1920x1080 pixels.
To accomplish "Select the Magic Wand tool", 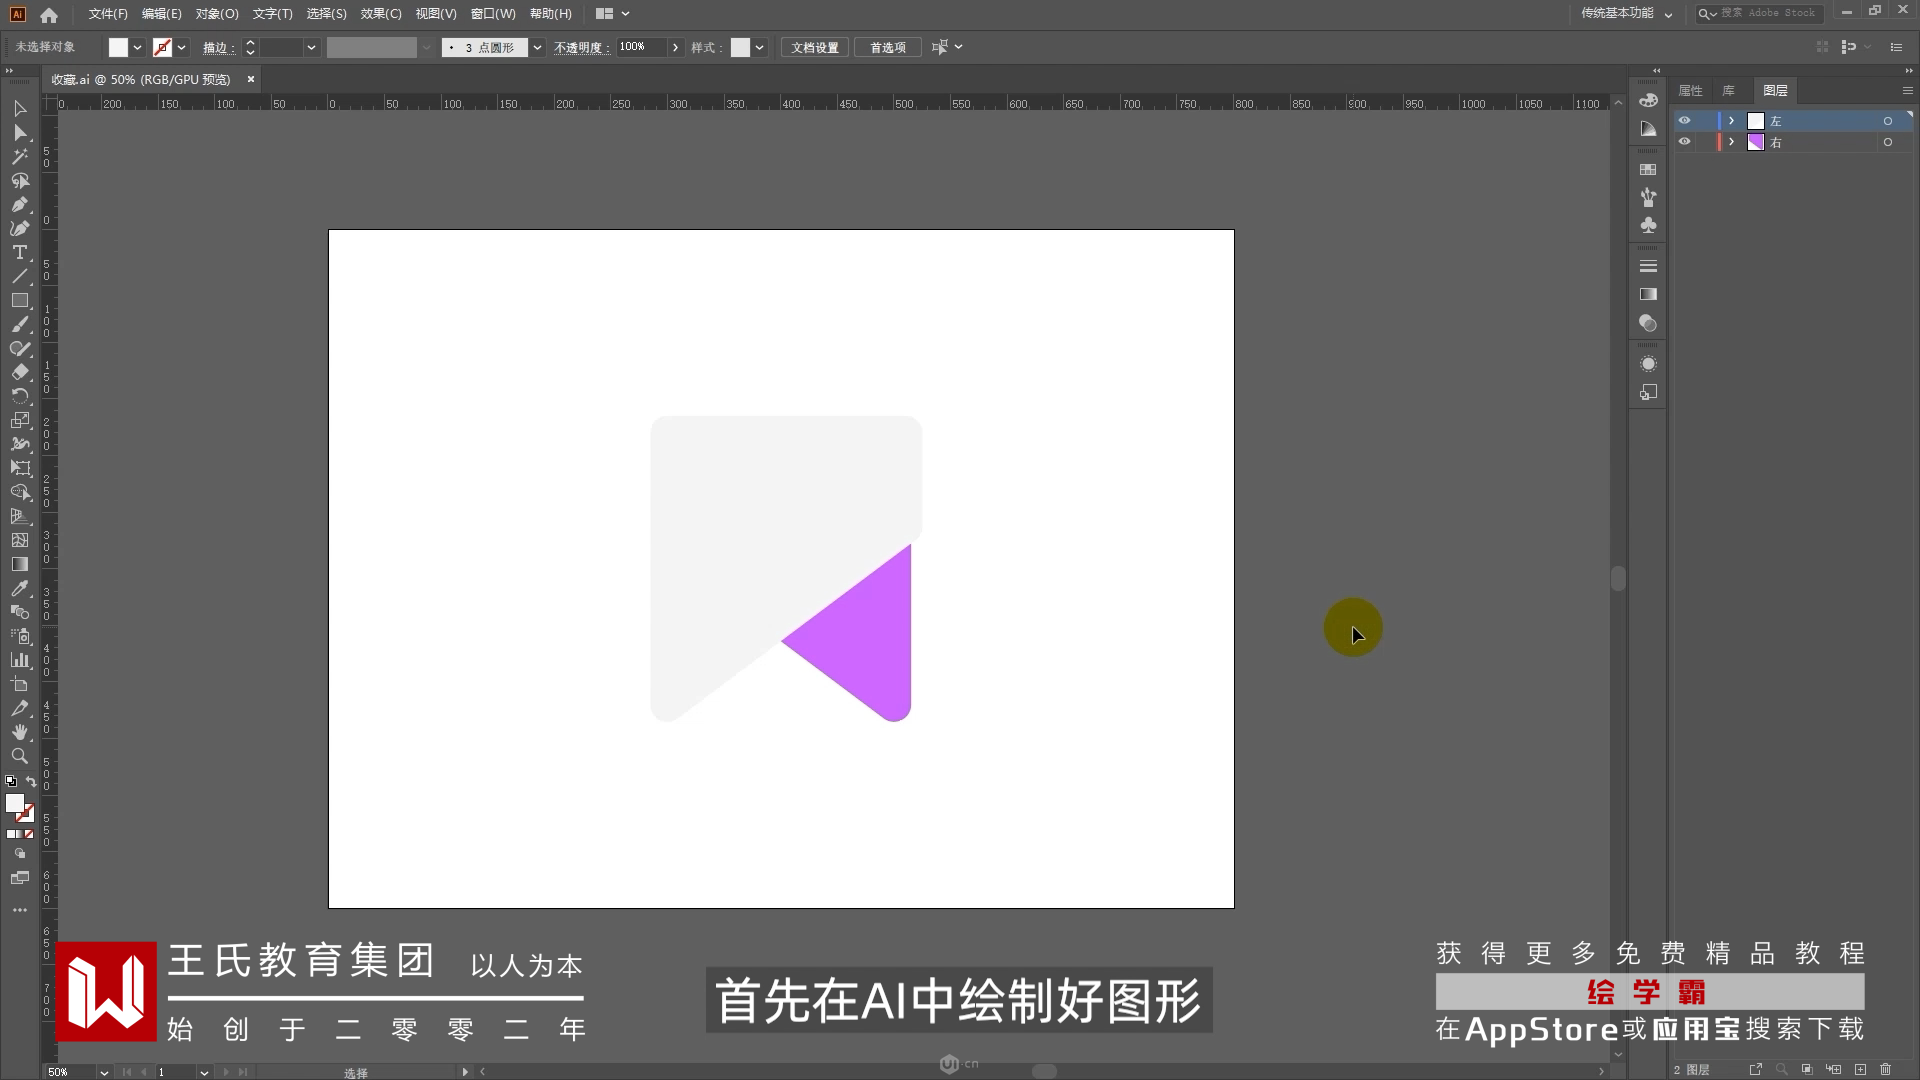I will [19, 157].
